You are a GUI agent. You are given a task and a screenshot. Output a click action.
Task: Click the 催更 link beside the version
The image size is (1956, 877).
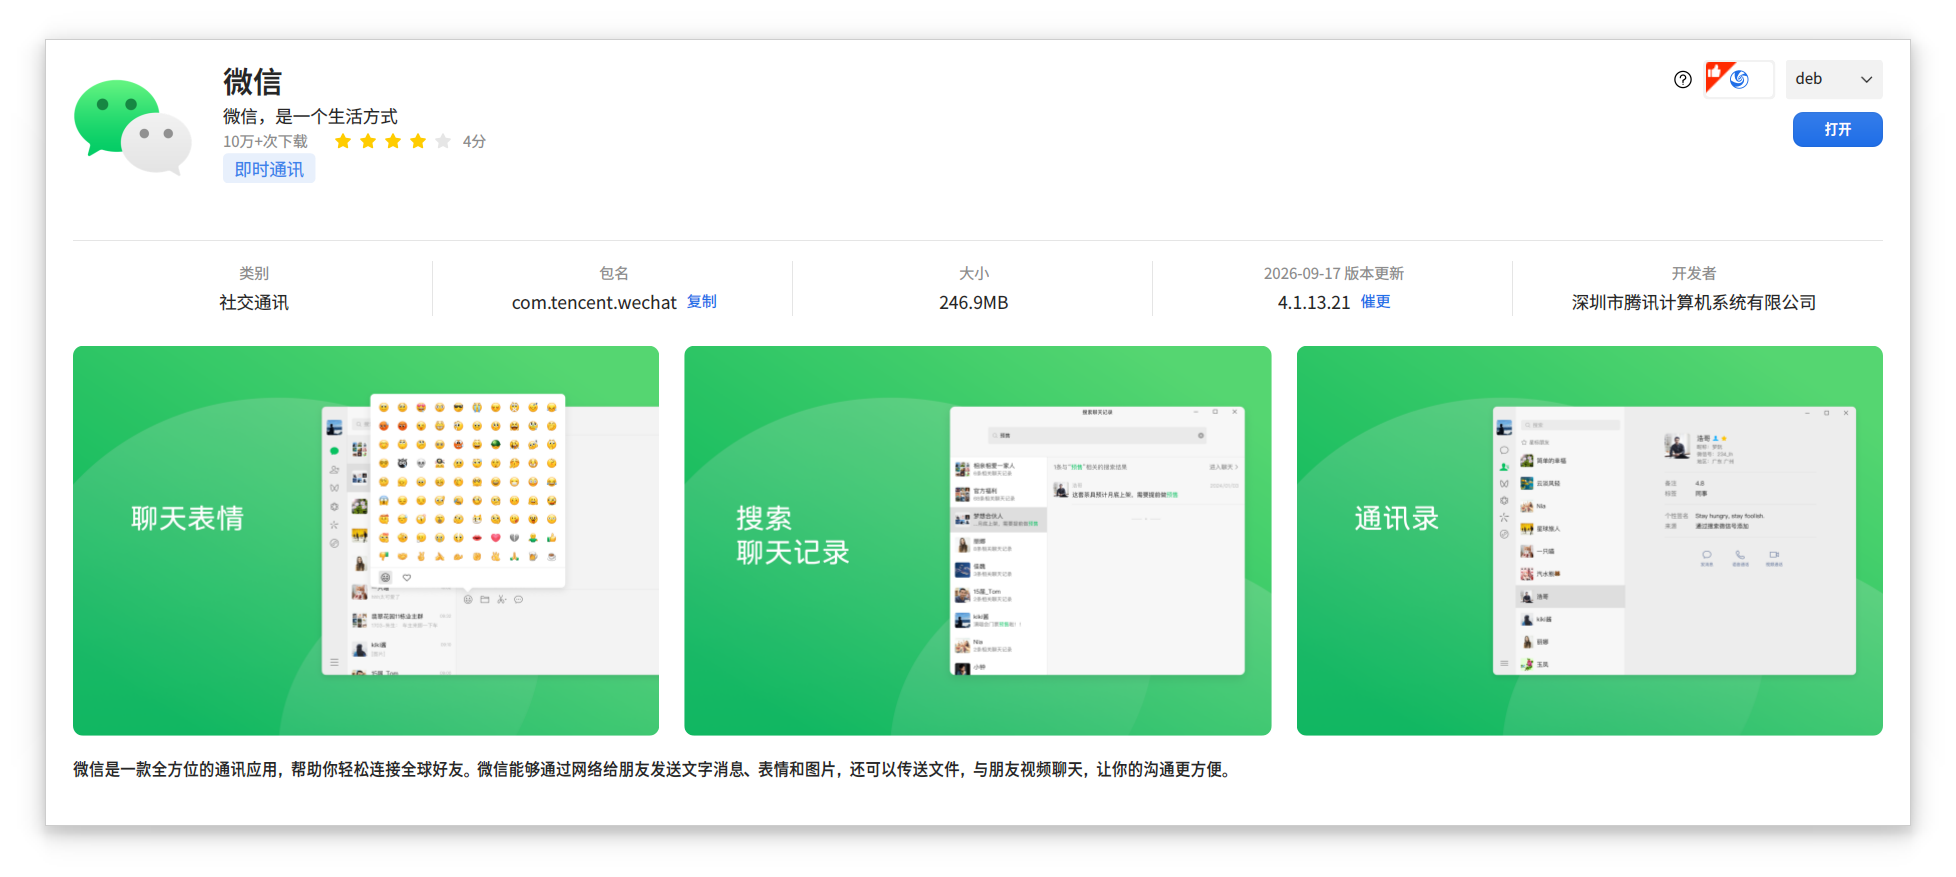pyautogui.click(x=1376, y=302)
